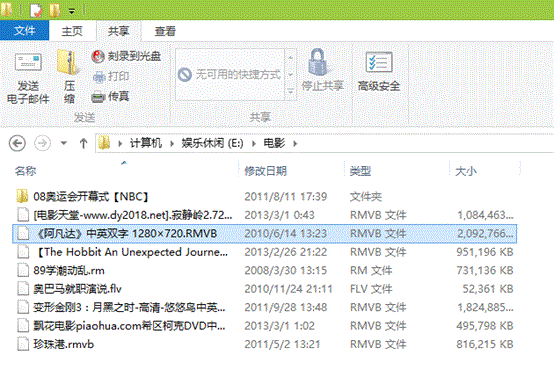Select 《阿凡达》中英双字 1280×720.RMVB
Image resolution: width=554 pixels, height=392 pixels.
pos(125,233)
